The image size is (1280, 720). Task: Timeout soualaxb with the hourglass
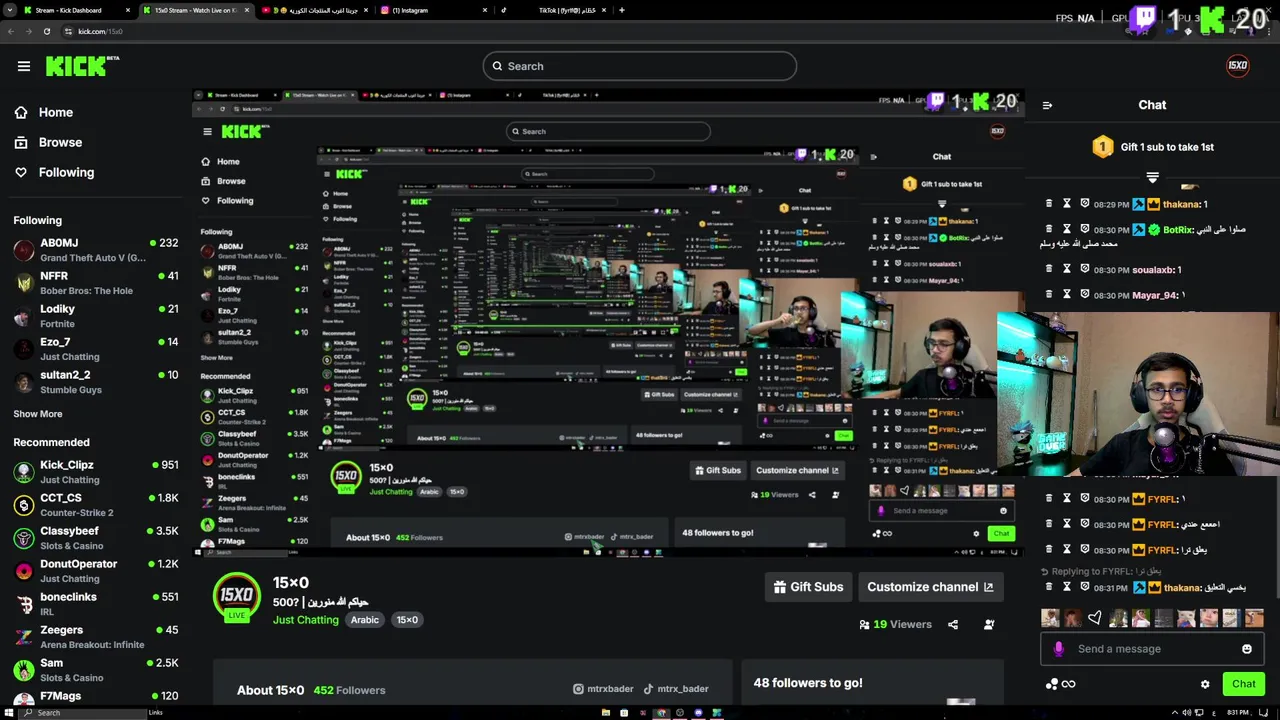(1067, 269)
